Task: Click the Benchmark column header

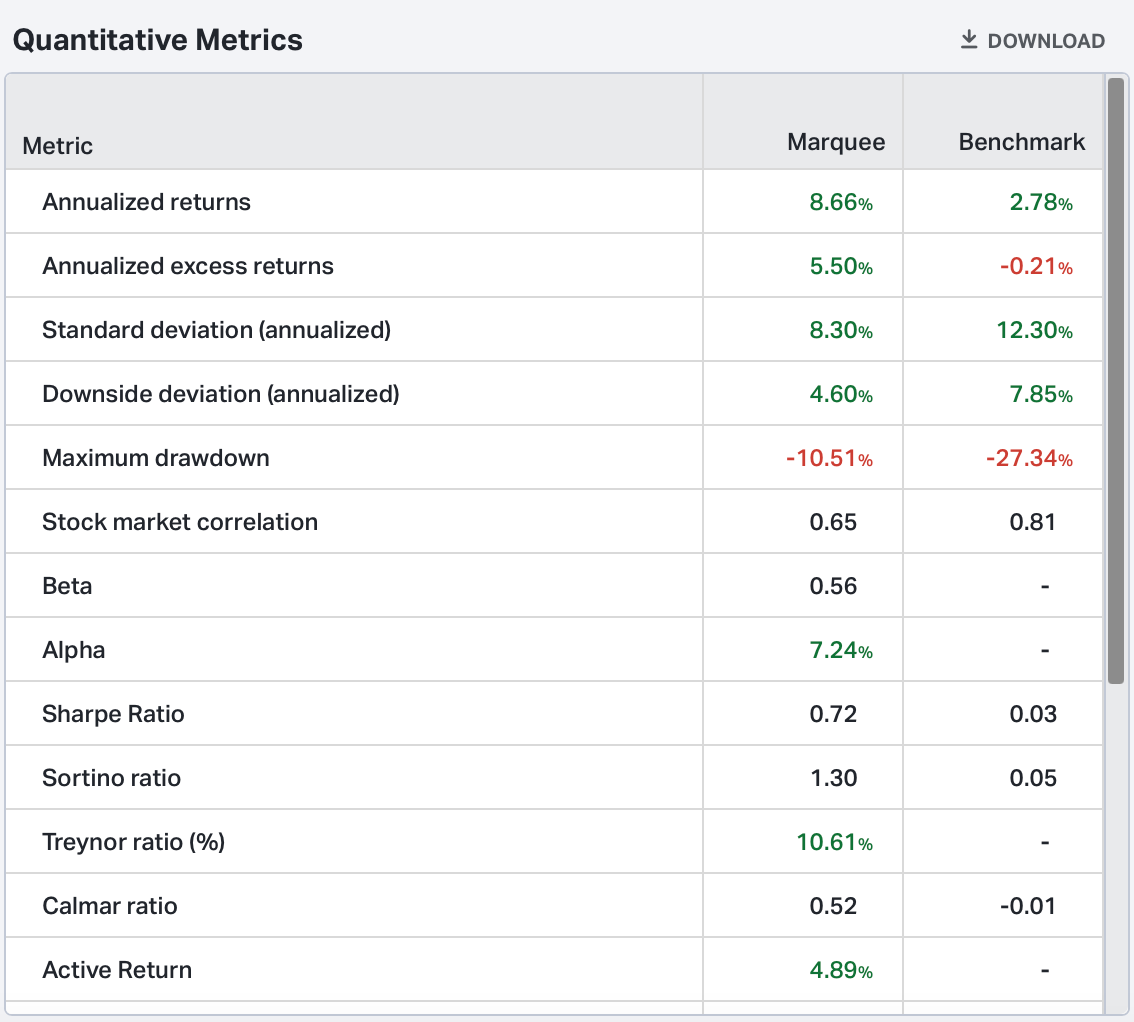Action: point(1021,142)
